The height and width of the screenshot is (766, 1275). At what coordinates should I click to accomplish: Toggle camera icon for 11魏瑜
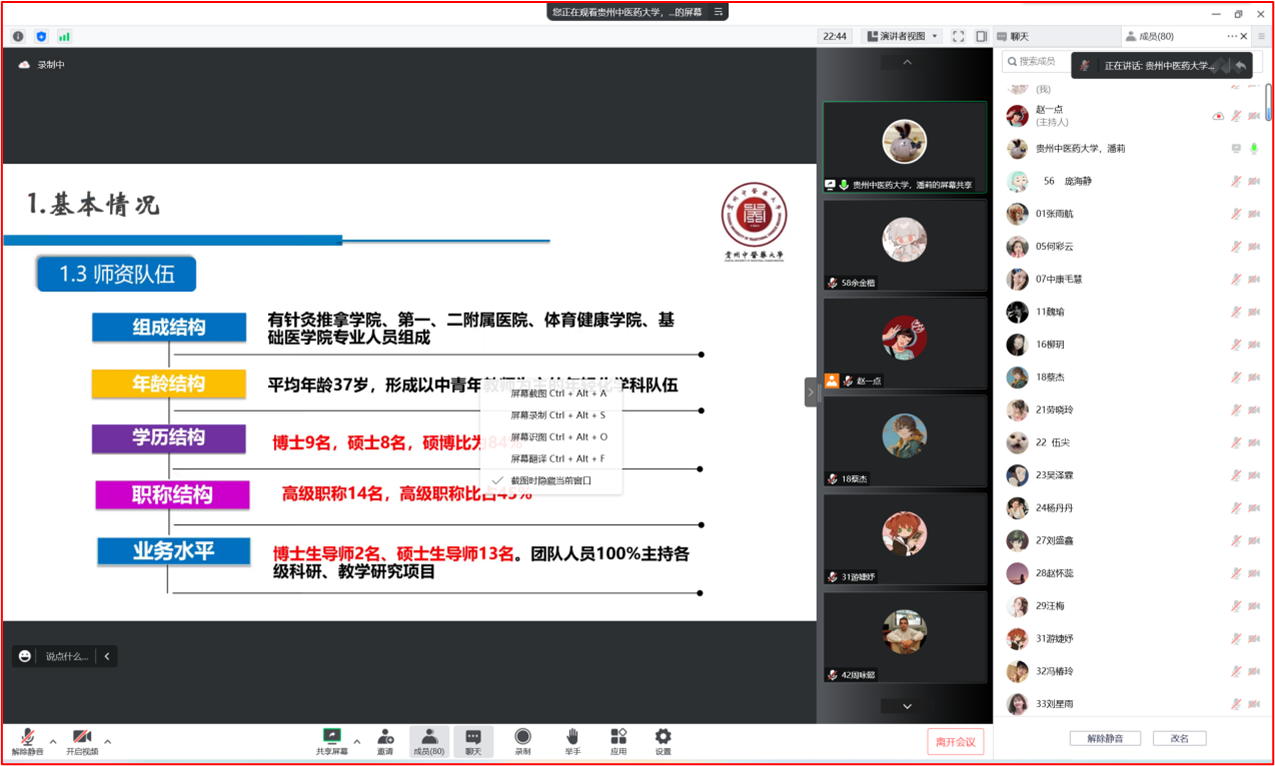(x=1254, y=312)
